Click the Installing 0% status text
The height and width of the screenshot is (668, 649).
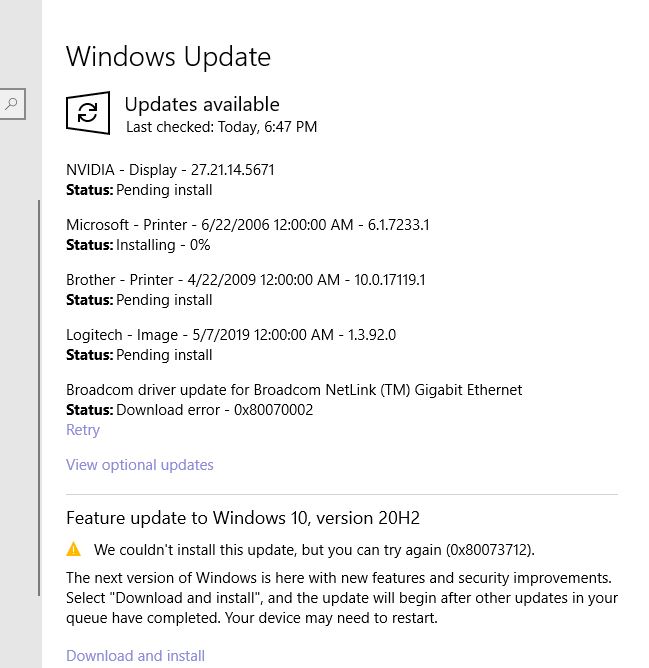163,245
